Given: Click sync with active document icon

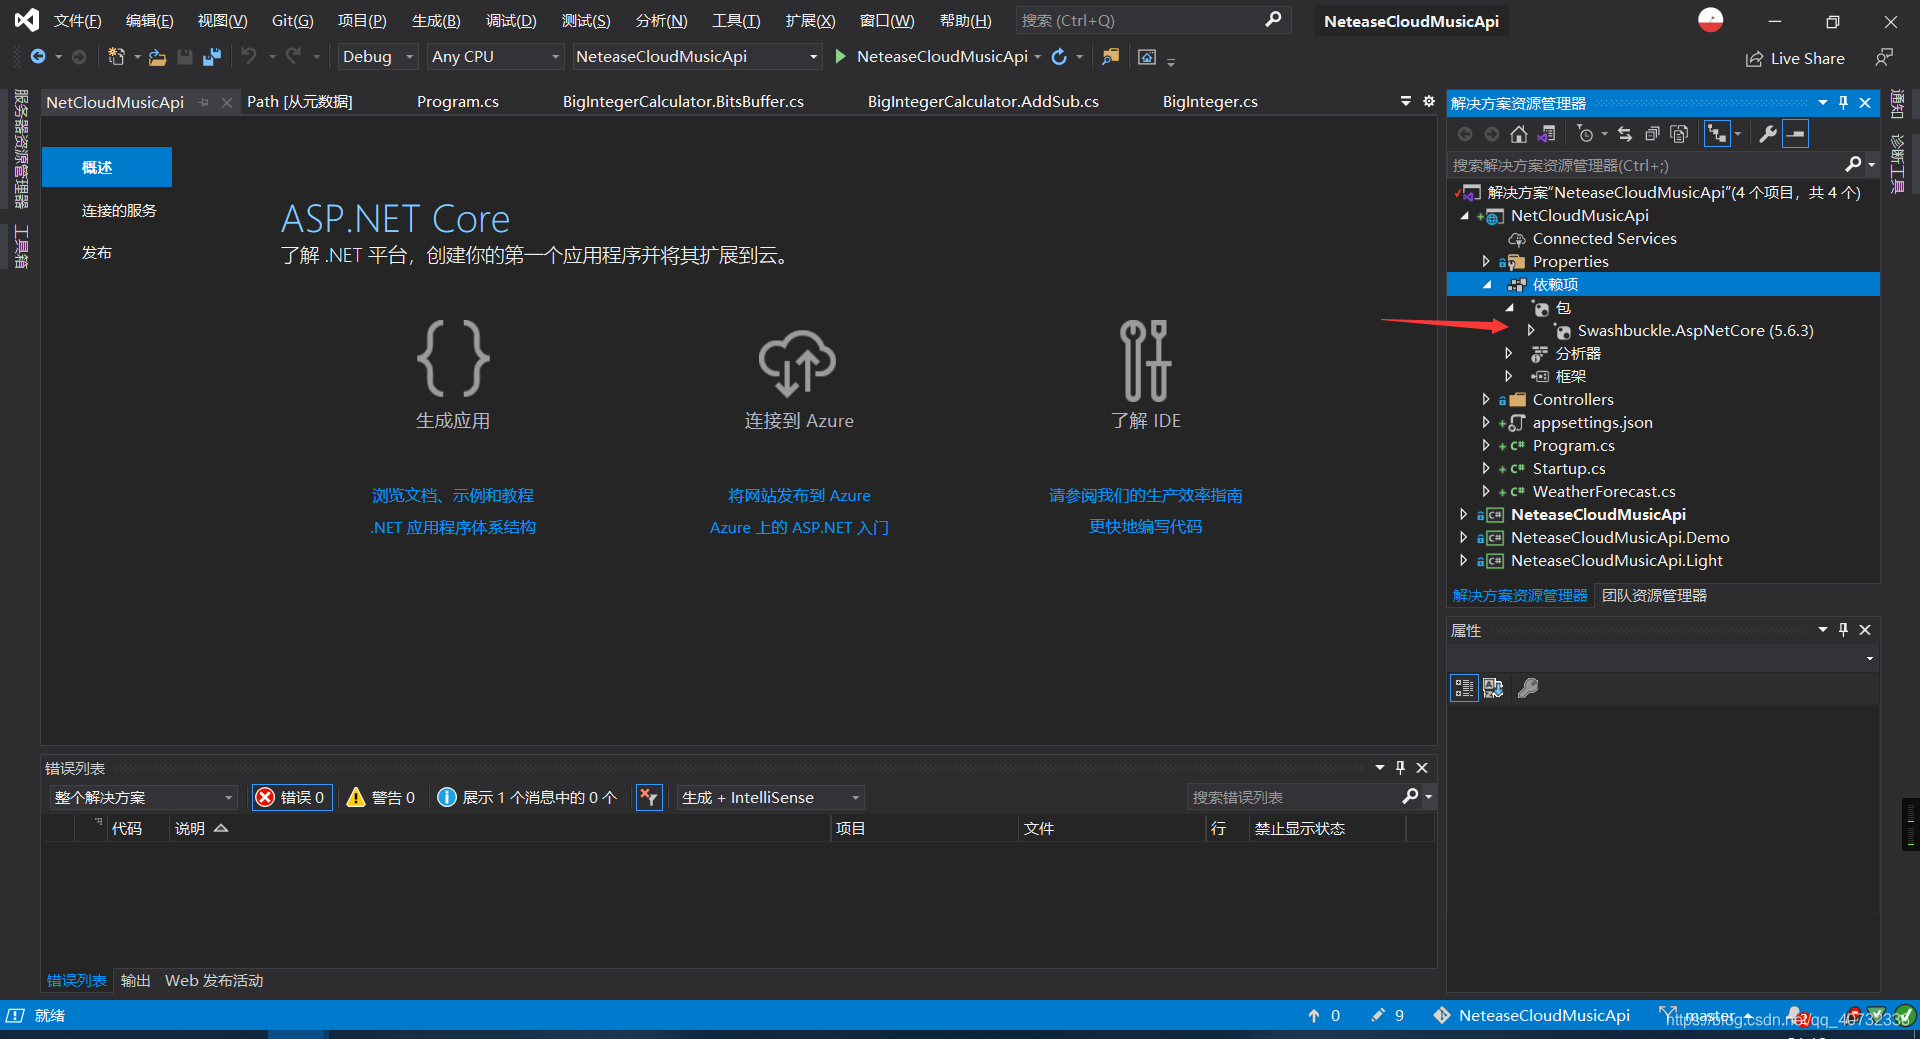Looking at the screenshot, I should click(1624, 134).
